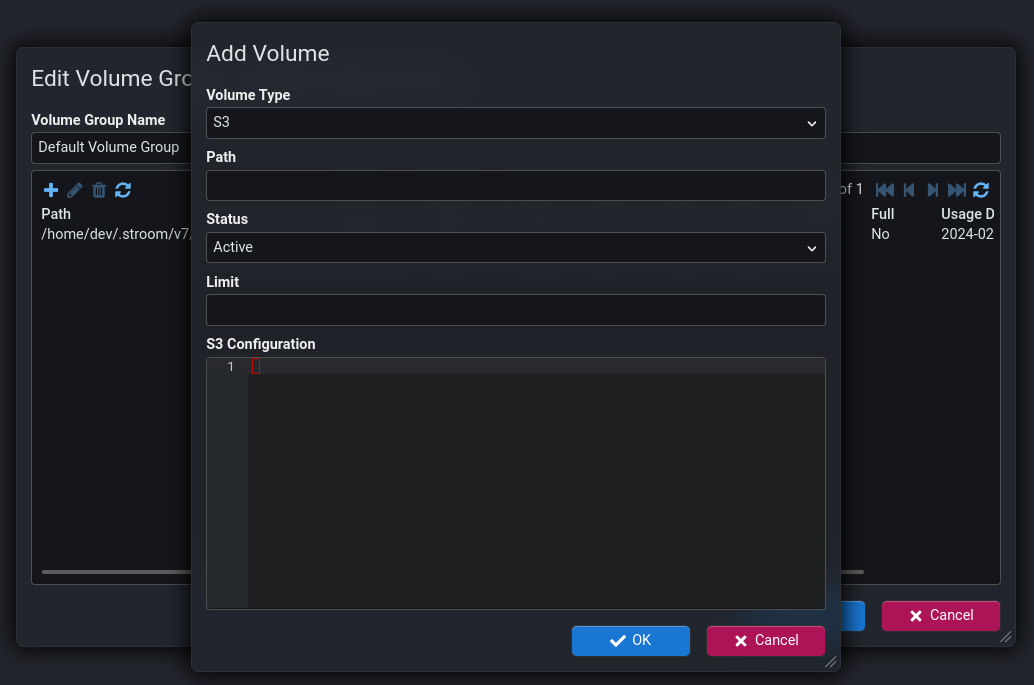Click the trash delete icon in volume list
This screenshot has width=1034, height=685.
point(99,190)
